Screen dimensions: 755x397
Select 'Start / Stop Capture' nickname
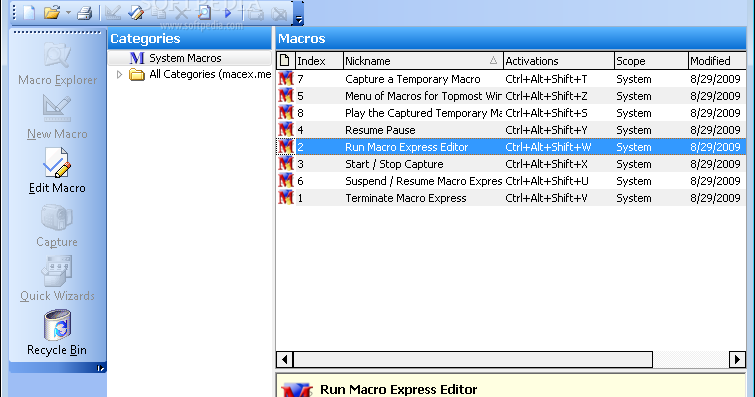coord(394,164)
